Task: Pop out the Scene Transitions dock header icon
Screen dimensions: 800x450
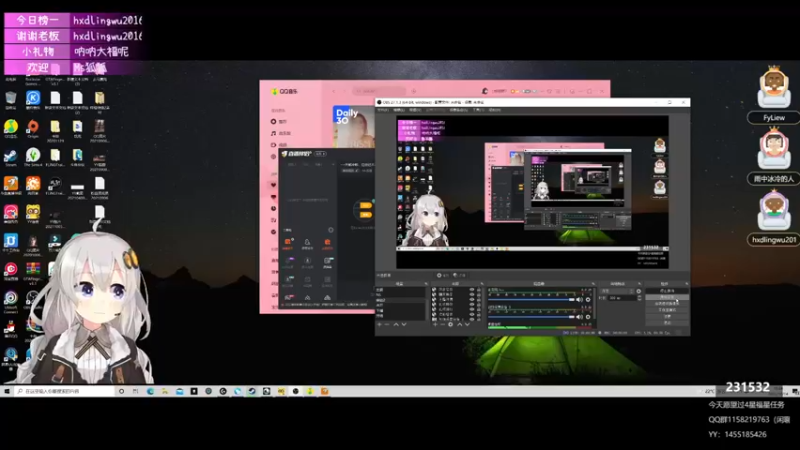Action: pos(639,284)
